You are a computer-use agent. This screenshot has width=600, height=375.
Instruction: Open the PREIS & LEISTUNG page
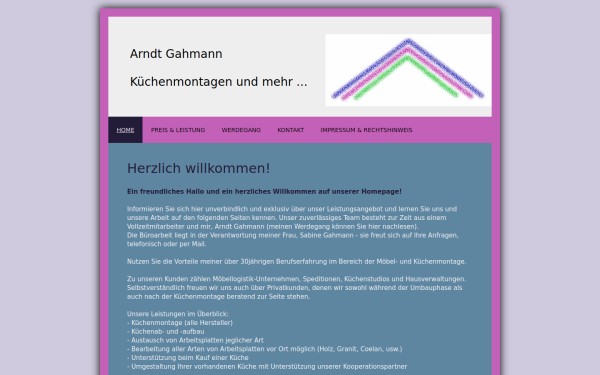[178, 130]
